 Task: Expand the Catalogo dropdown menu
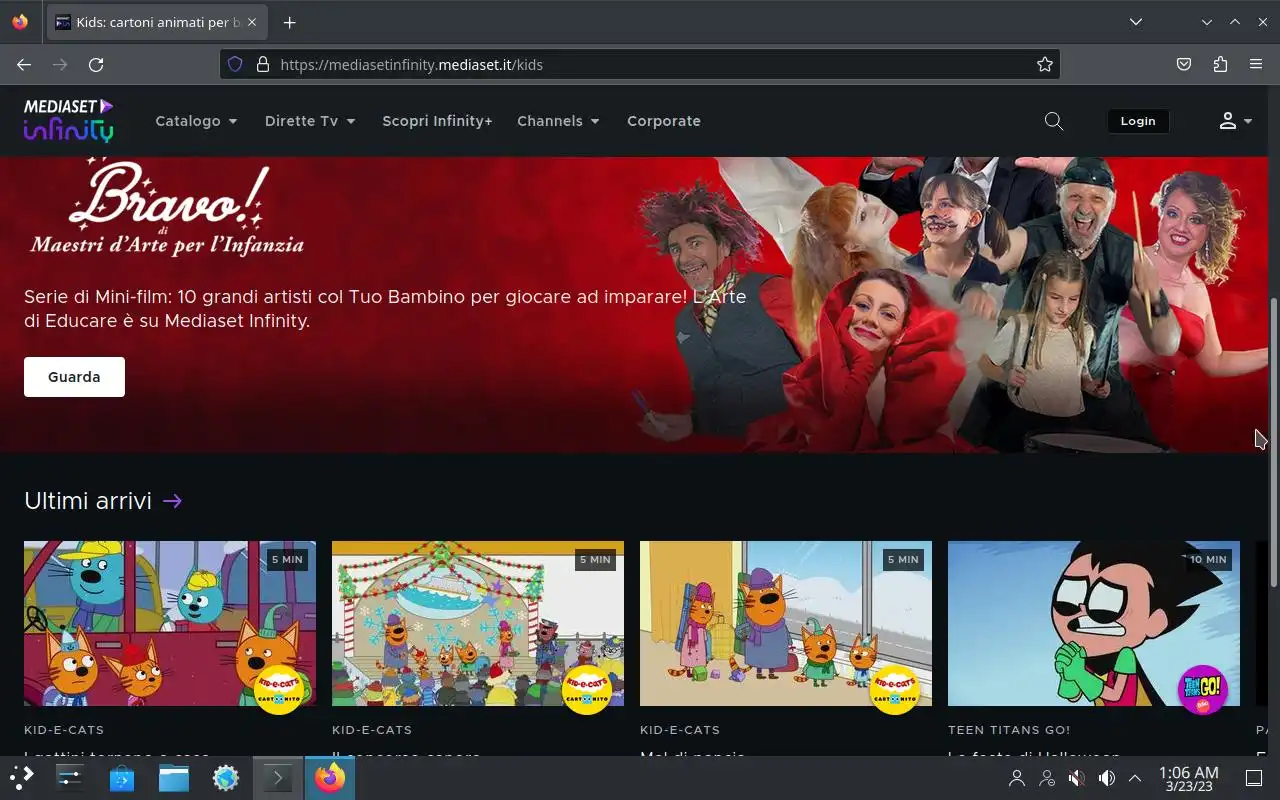pos(196,121)
